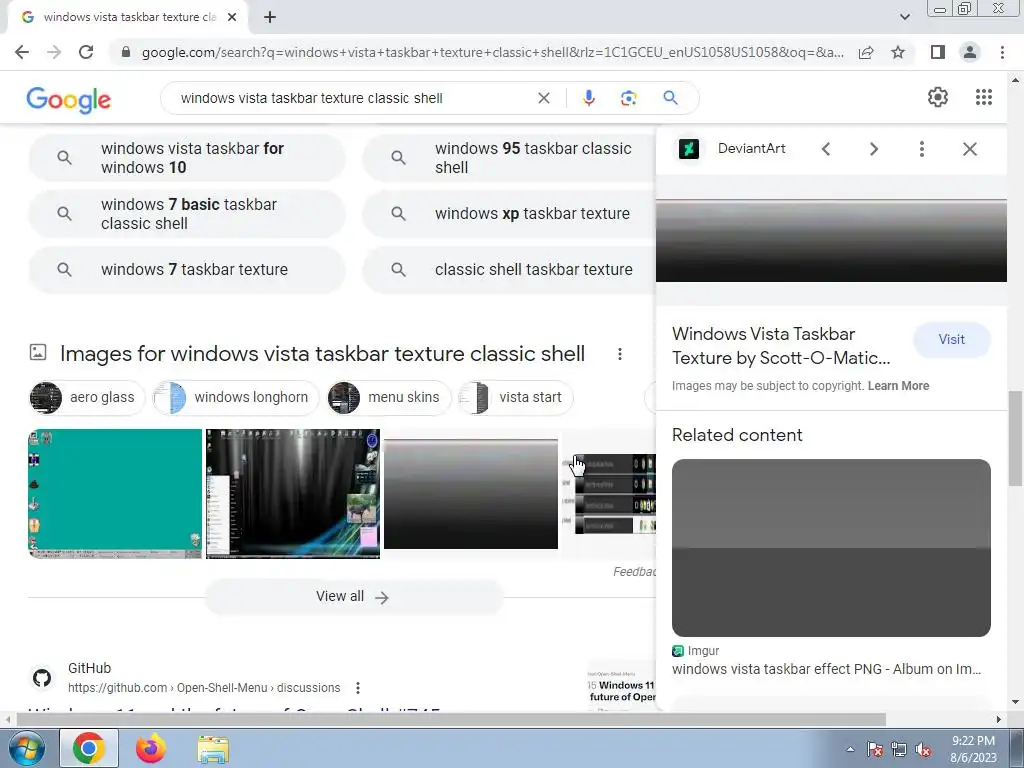Switch to Chrome in the taskbar

tap(89, 748)
